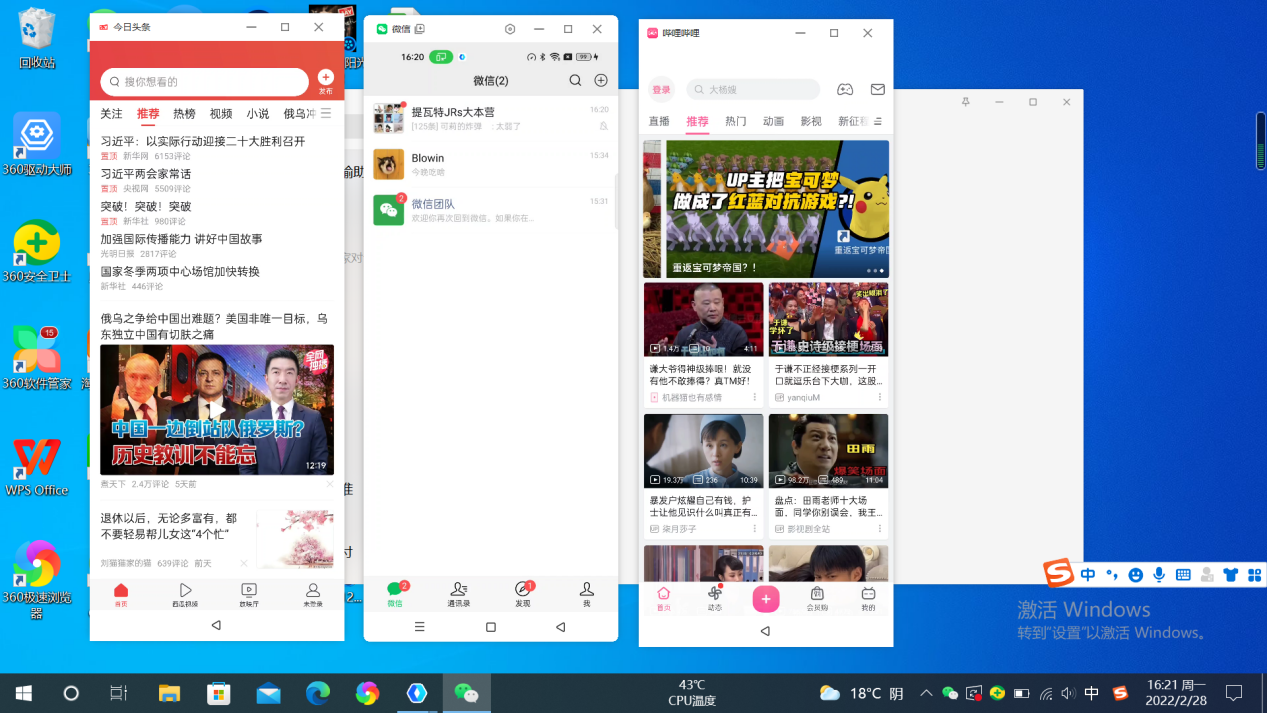Open 通讯录 contacts in WeChat bottom bar
Viewport: 1267px width, 713px height.
coord(459,594)
